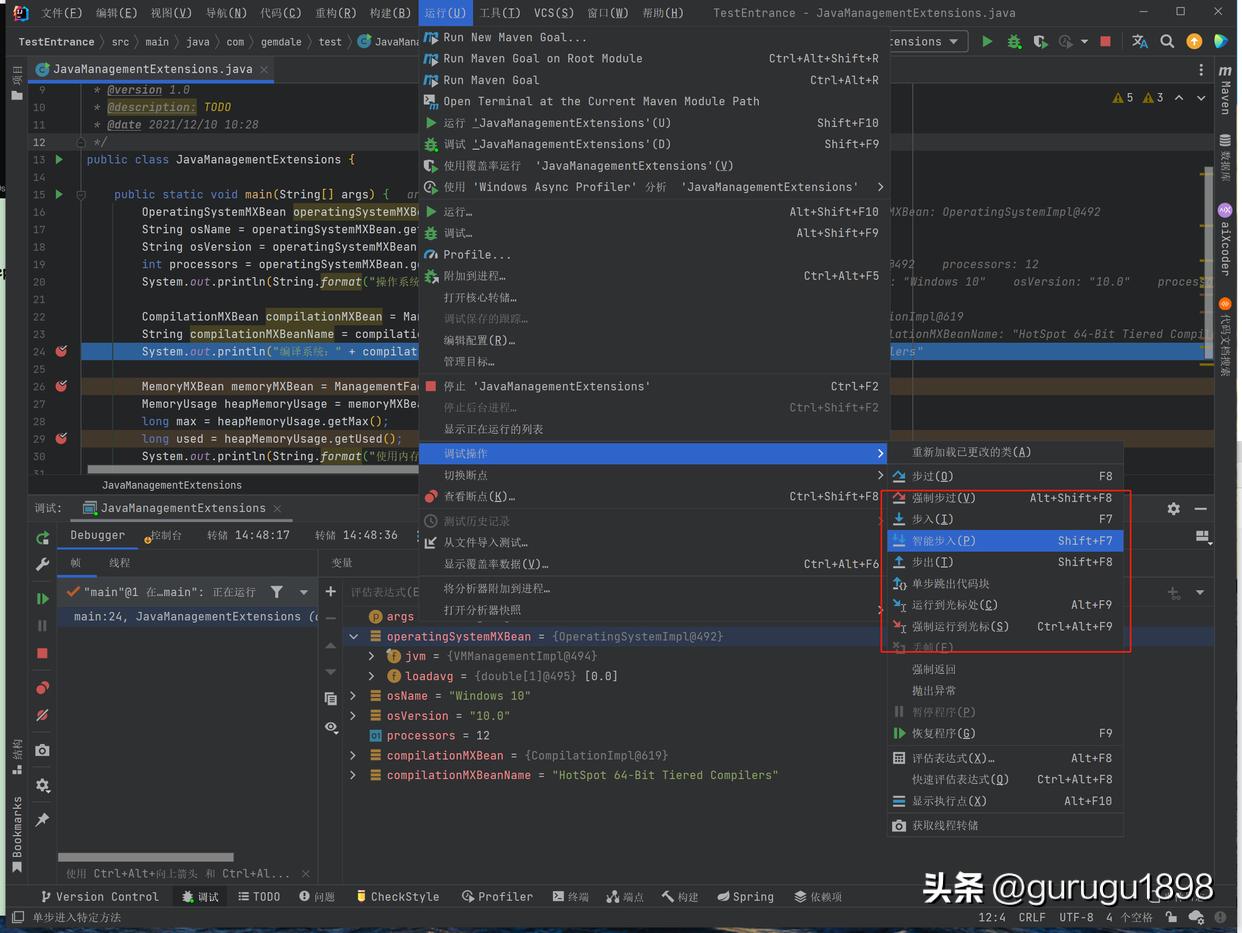The image size is (1242, 933).
Task: Stop the application with the red square icon
Action: coord(1104,42)
